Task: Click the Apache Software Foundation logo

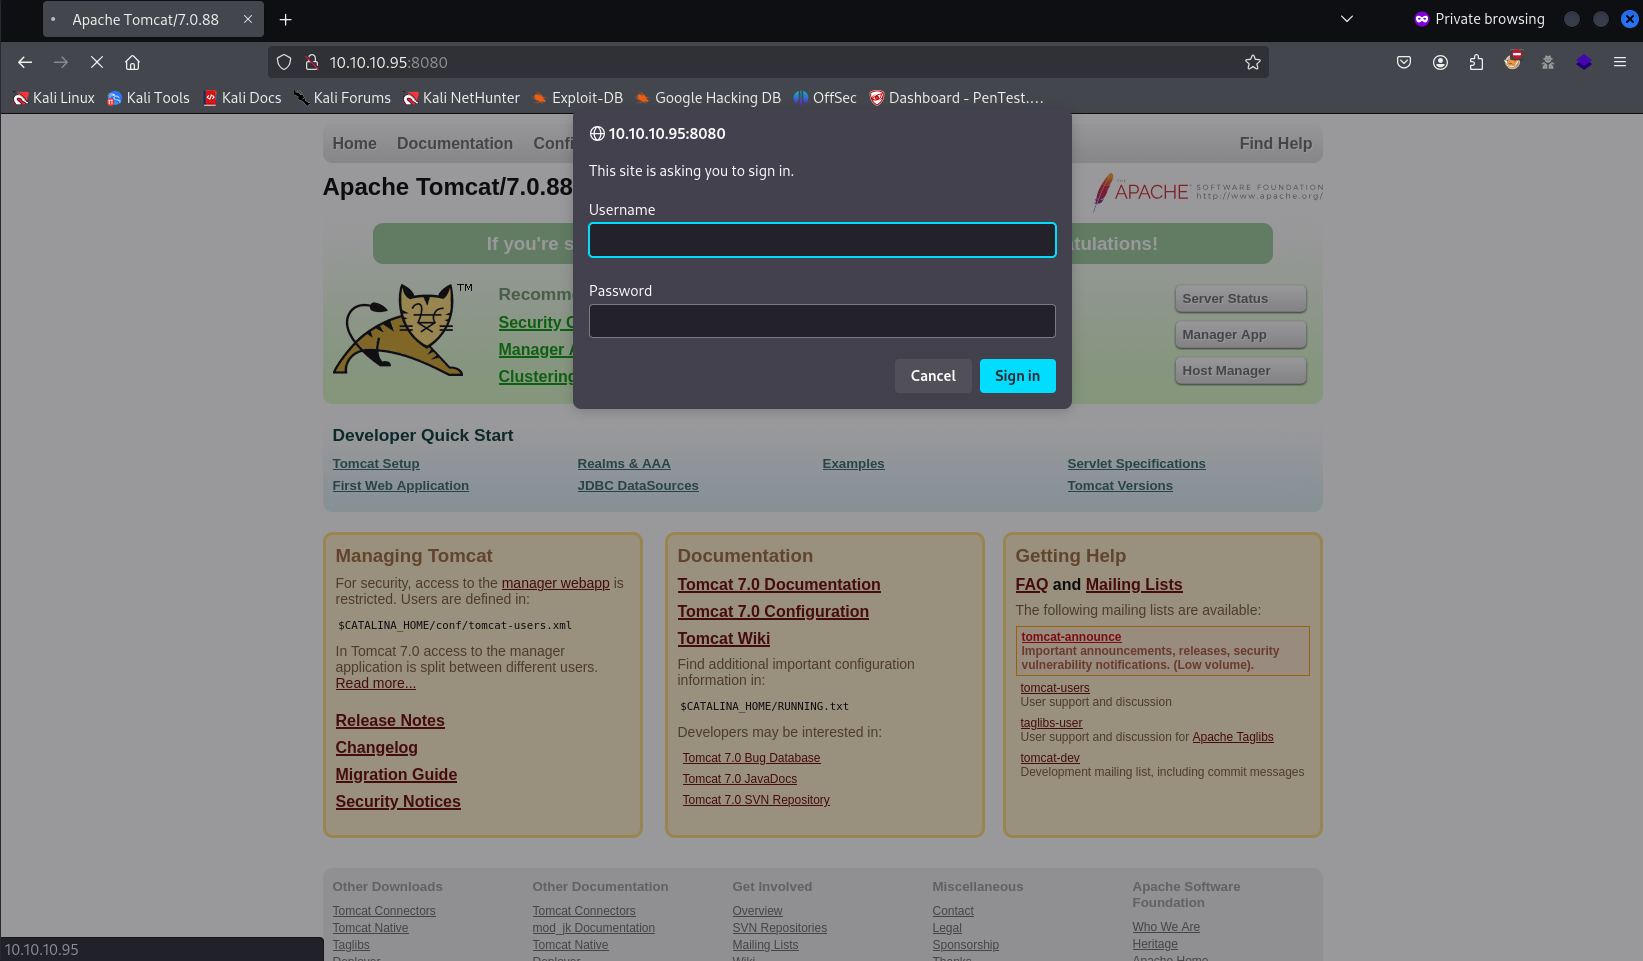Action: click(x=1208, y=191)
